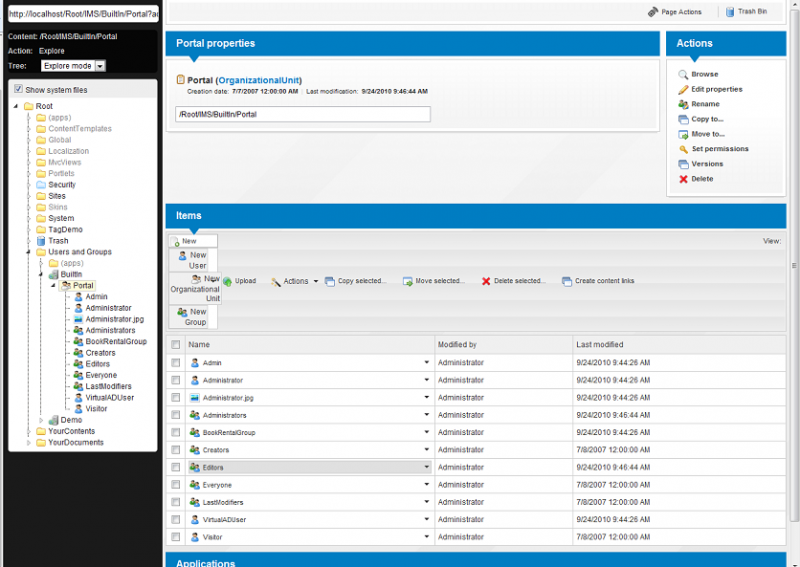
Task: Click the Move selected icon
Action: 407,281
